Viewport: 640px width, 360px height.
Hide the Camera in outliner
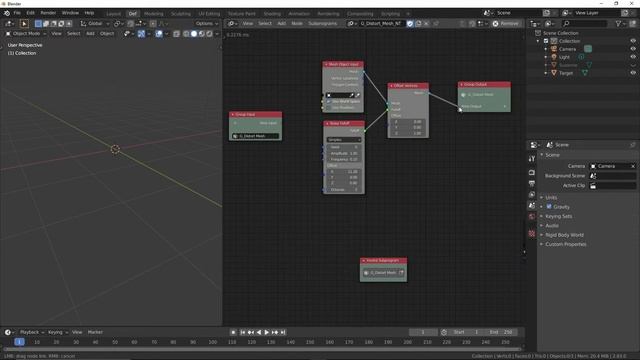[633, 49]
